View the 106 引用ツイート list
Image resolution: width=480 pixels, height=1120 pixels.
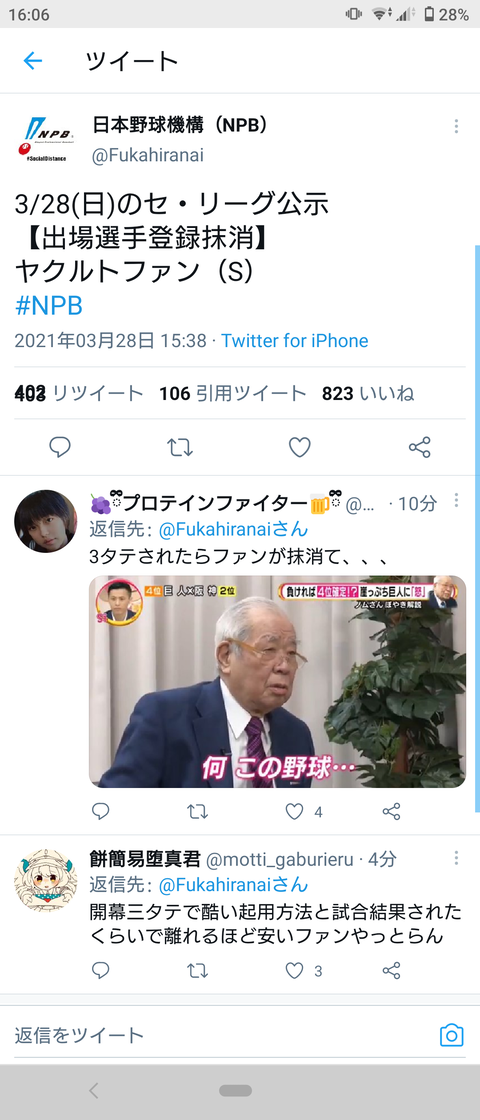pos(233,394)
